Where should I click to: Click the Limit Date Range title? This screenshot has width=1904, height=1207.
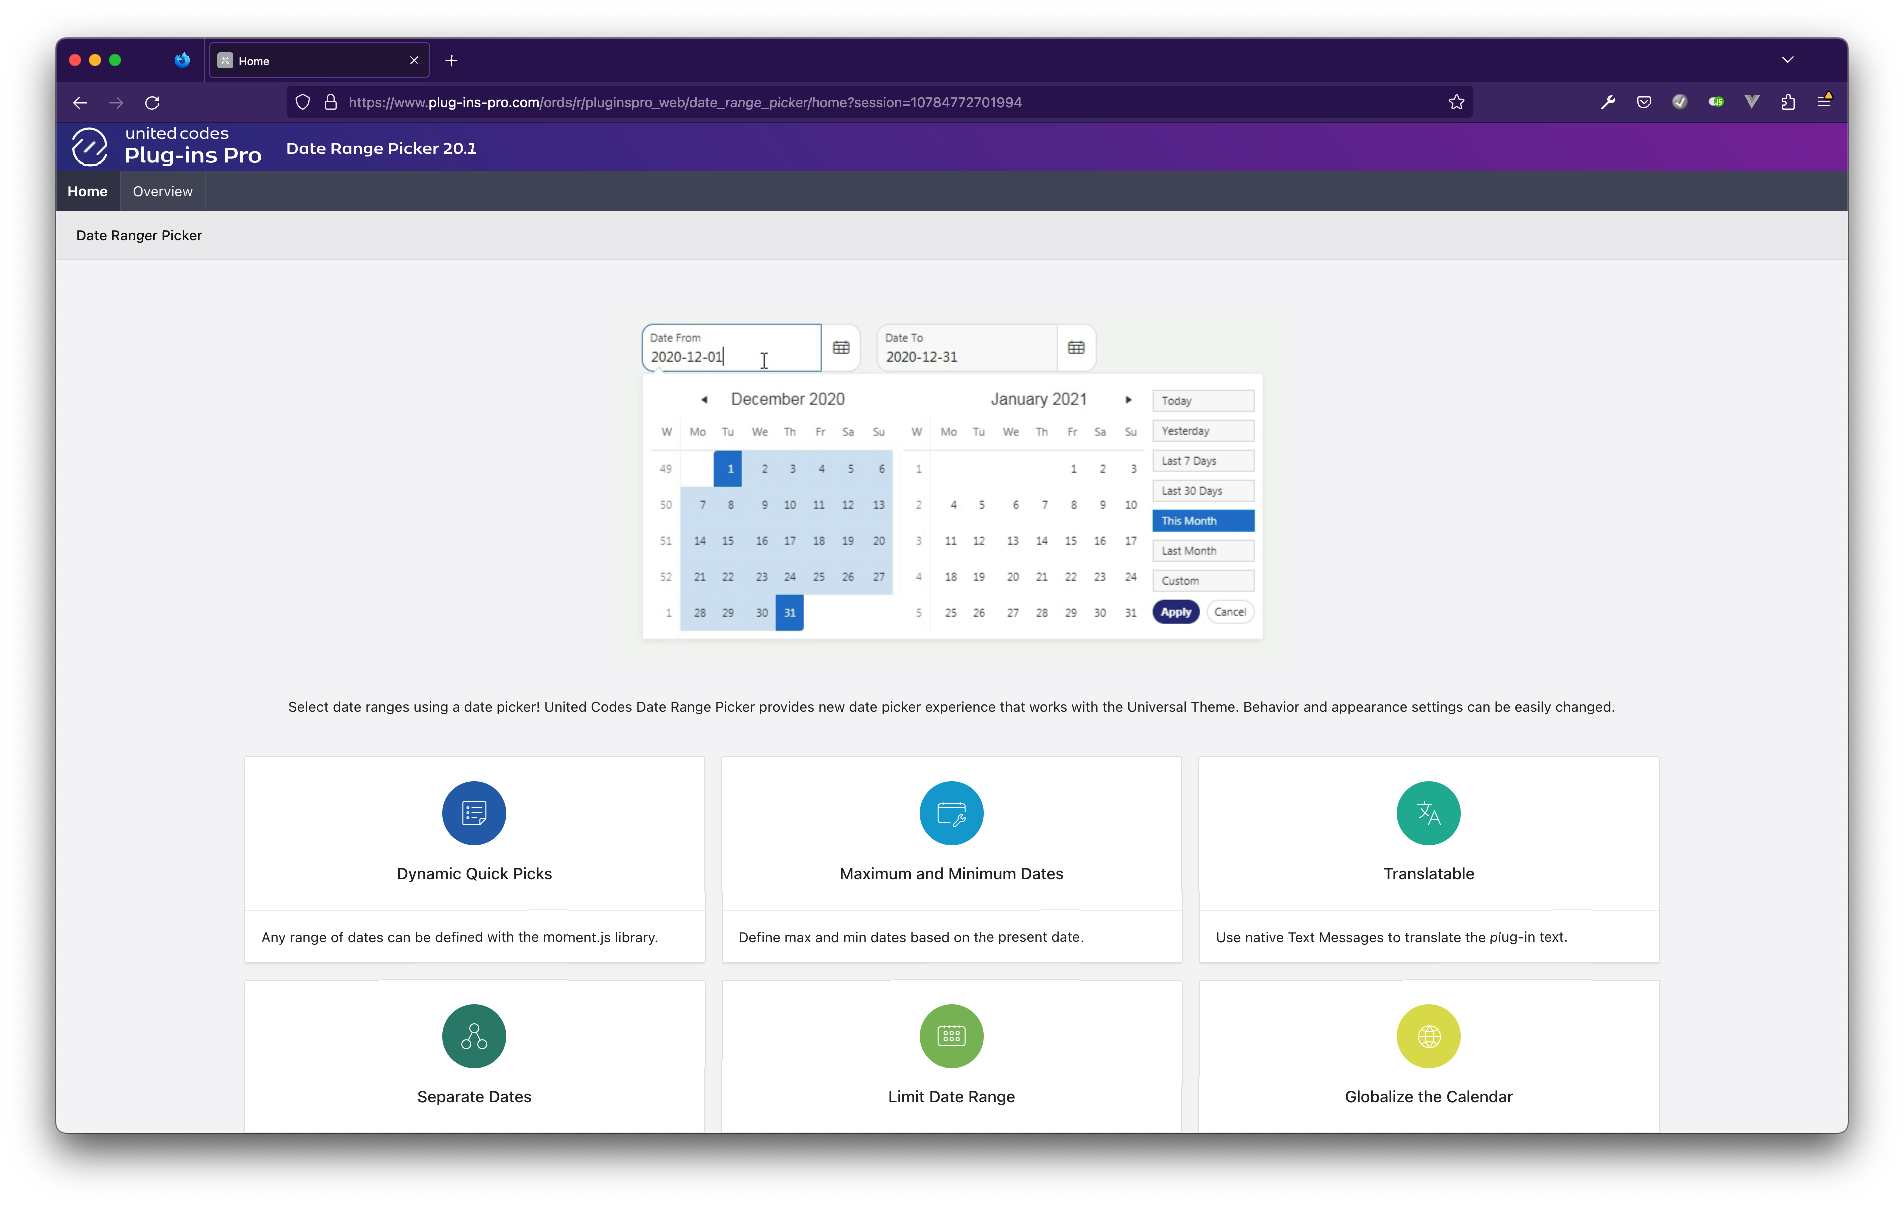pyautogui.click(x=951, y=1097)
